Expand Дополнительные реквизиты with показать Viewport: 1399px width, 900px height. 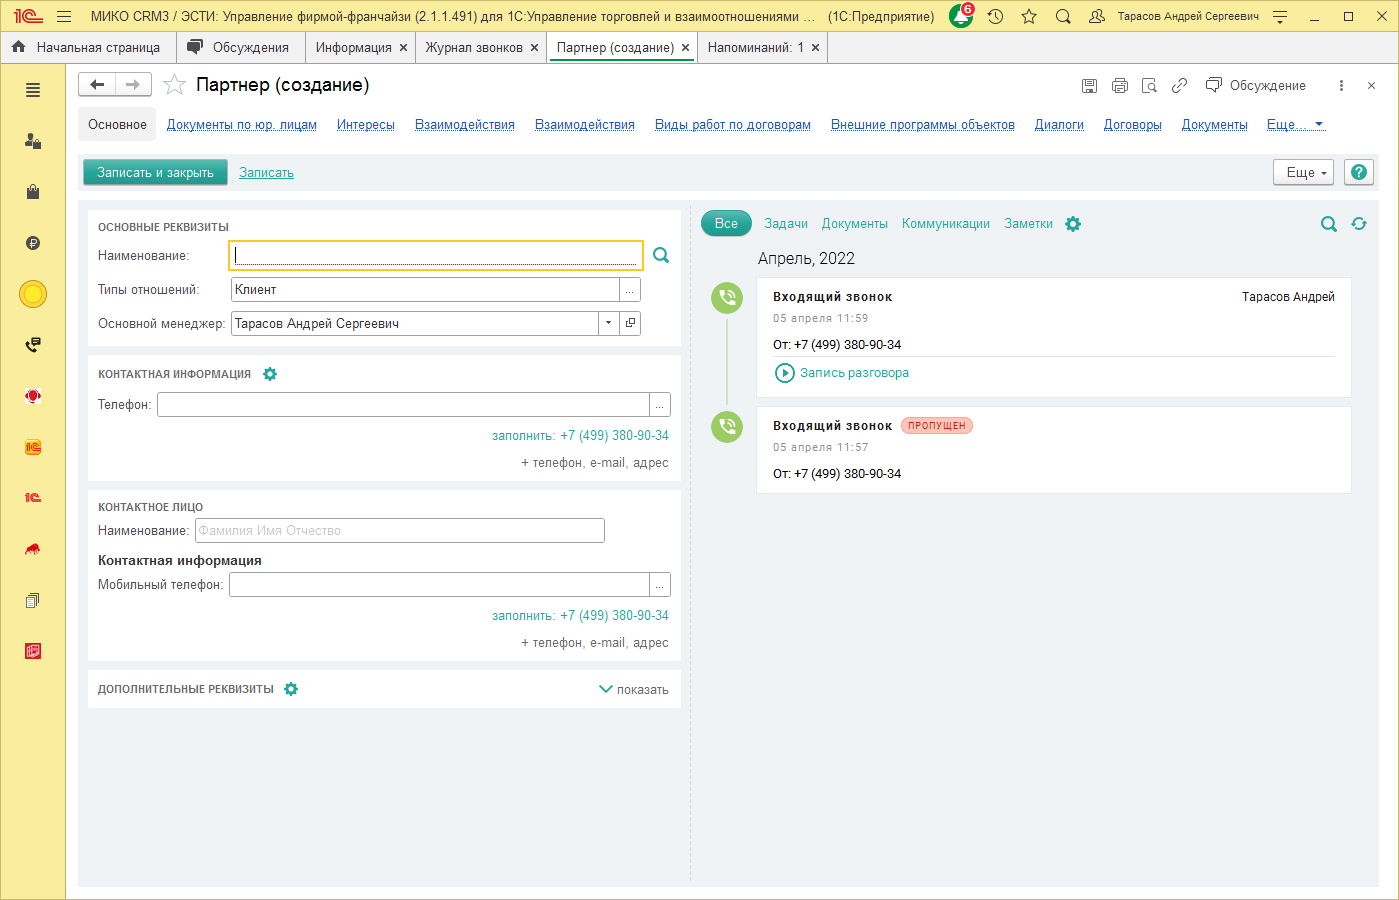coord(634,689)
